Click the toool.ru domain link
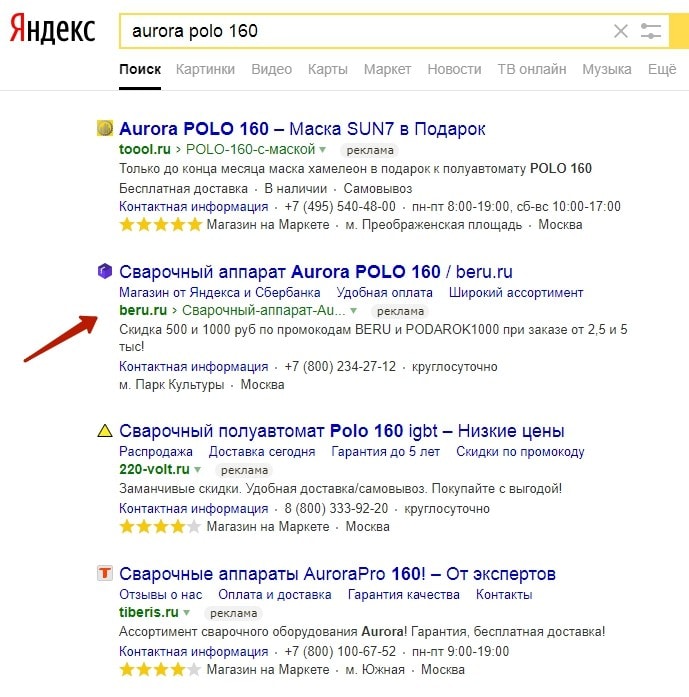Image resolution: width=689 pixels, height=697 pixels. pyautogui.click(x=144, y=149)
